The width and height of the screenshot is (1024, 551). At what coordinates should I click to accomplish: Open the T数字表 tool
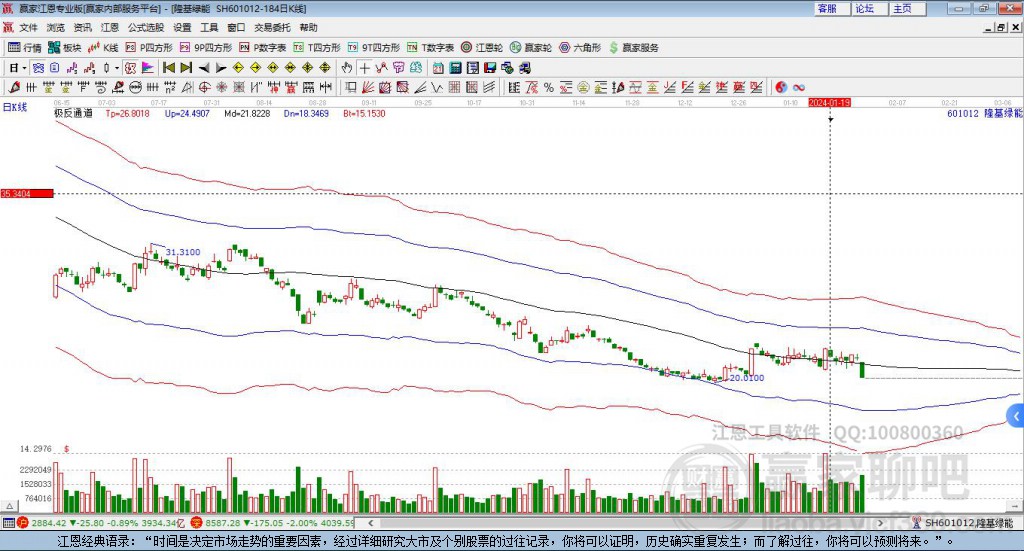[430, 48]
